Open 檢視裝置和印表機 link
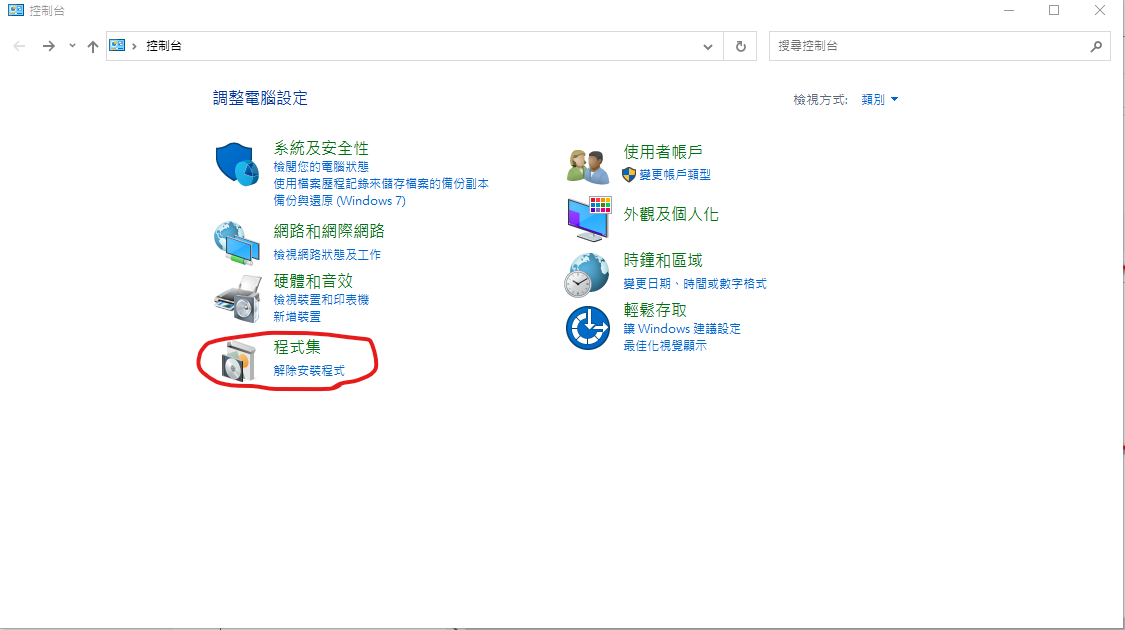 (321, 299)
